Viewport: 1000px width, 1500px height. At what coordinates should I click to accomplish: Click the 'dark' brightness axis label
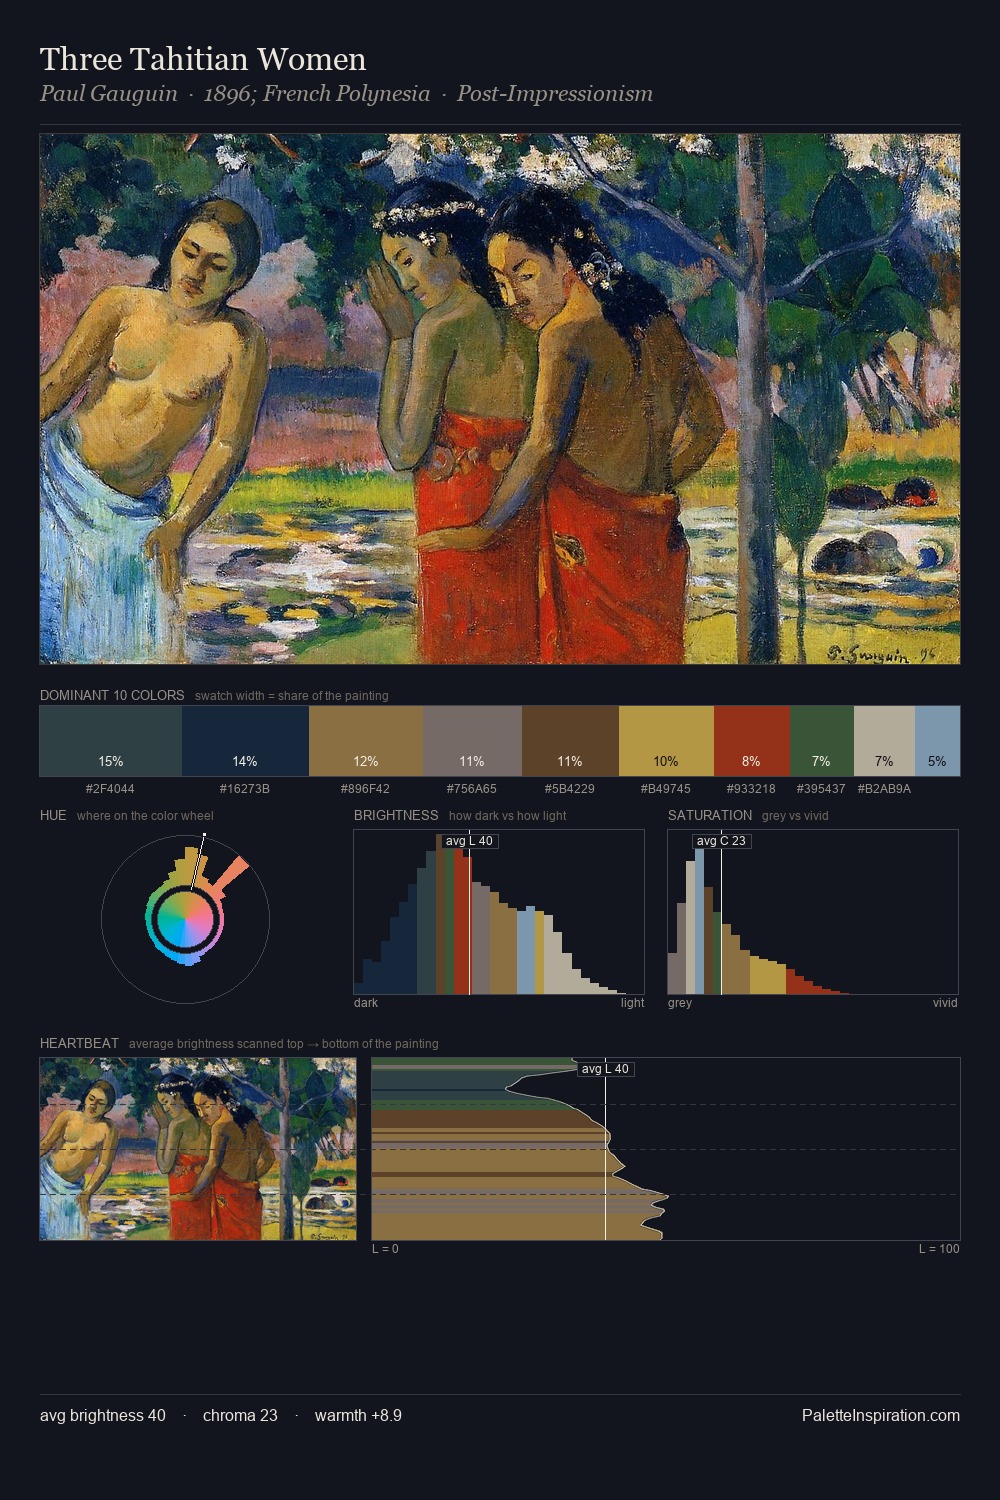click(366, 1003)
